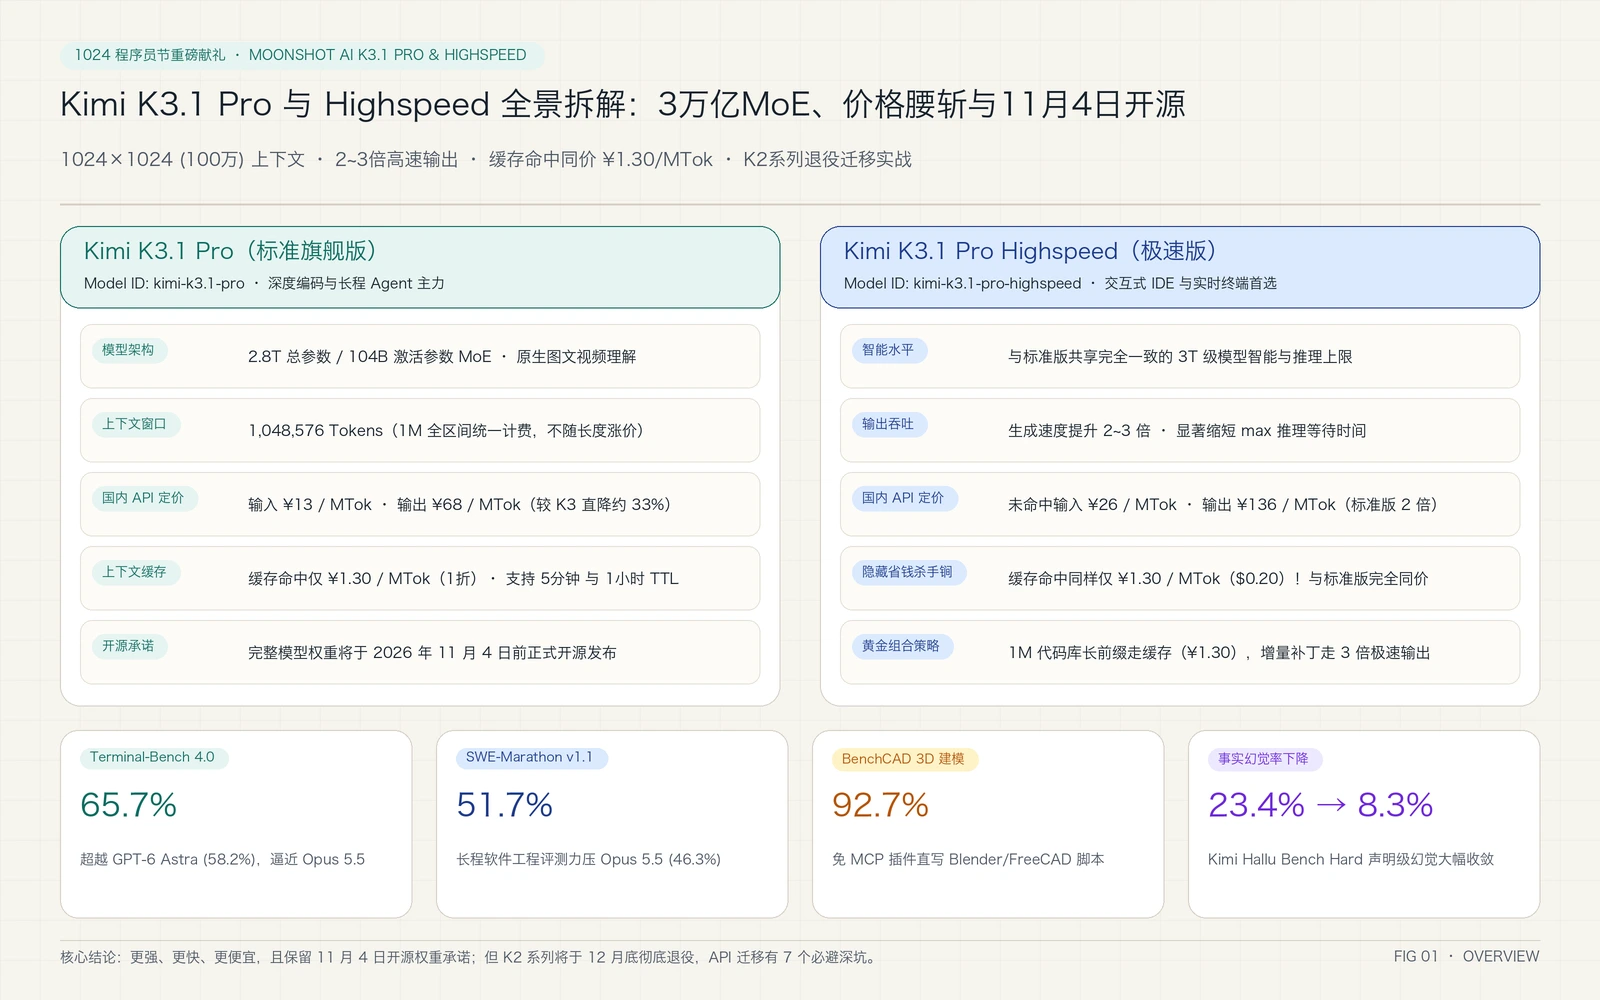Viewport: 1600px width, 1000px height.
Task: Click the "Terminal-Bench 4.0" label
Action: tap(152, 757)
